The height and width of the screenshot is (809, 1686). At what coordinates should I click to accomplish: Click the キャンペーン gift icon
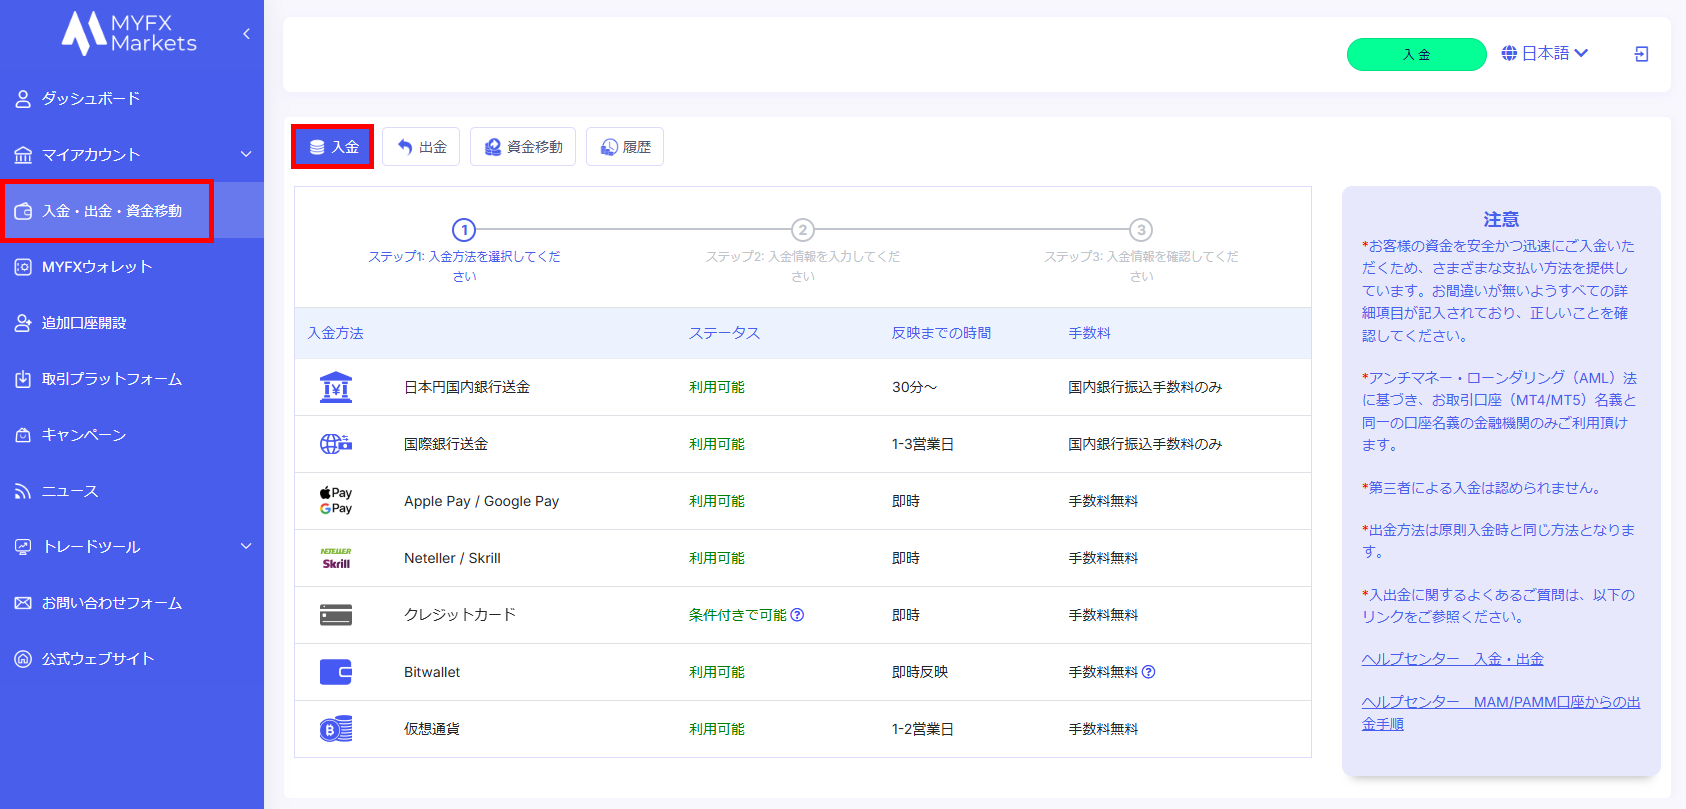click(23, 435)
